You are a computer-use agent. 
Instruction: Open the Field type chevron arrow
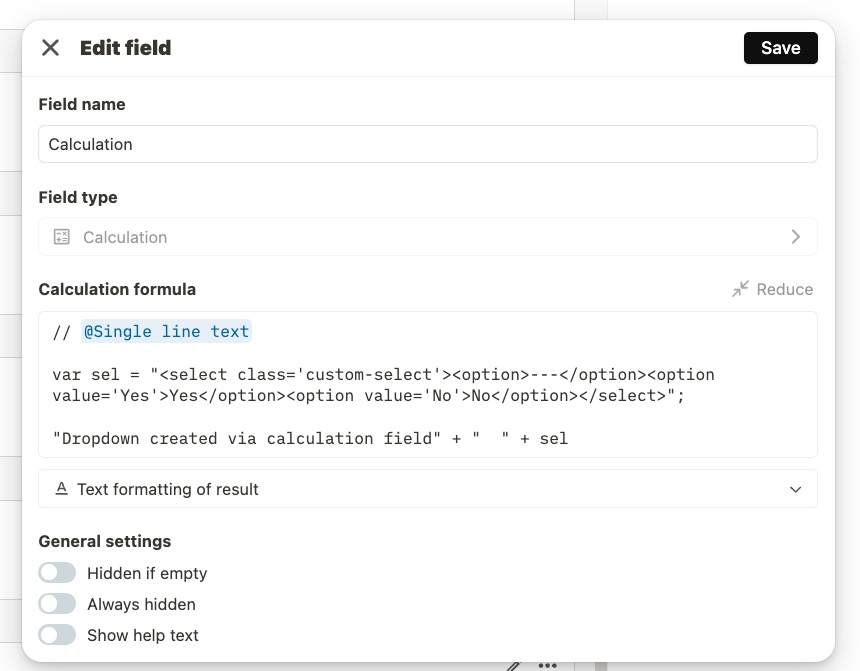796,236
